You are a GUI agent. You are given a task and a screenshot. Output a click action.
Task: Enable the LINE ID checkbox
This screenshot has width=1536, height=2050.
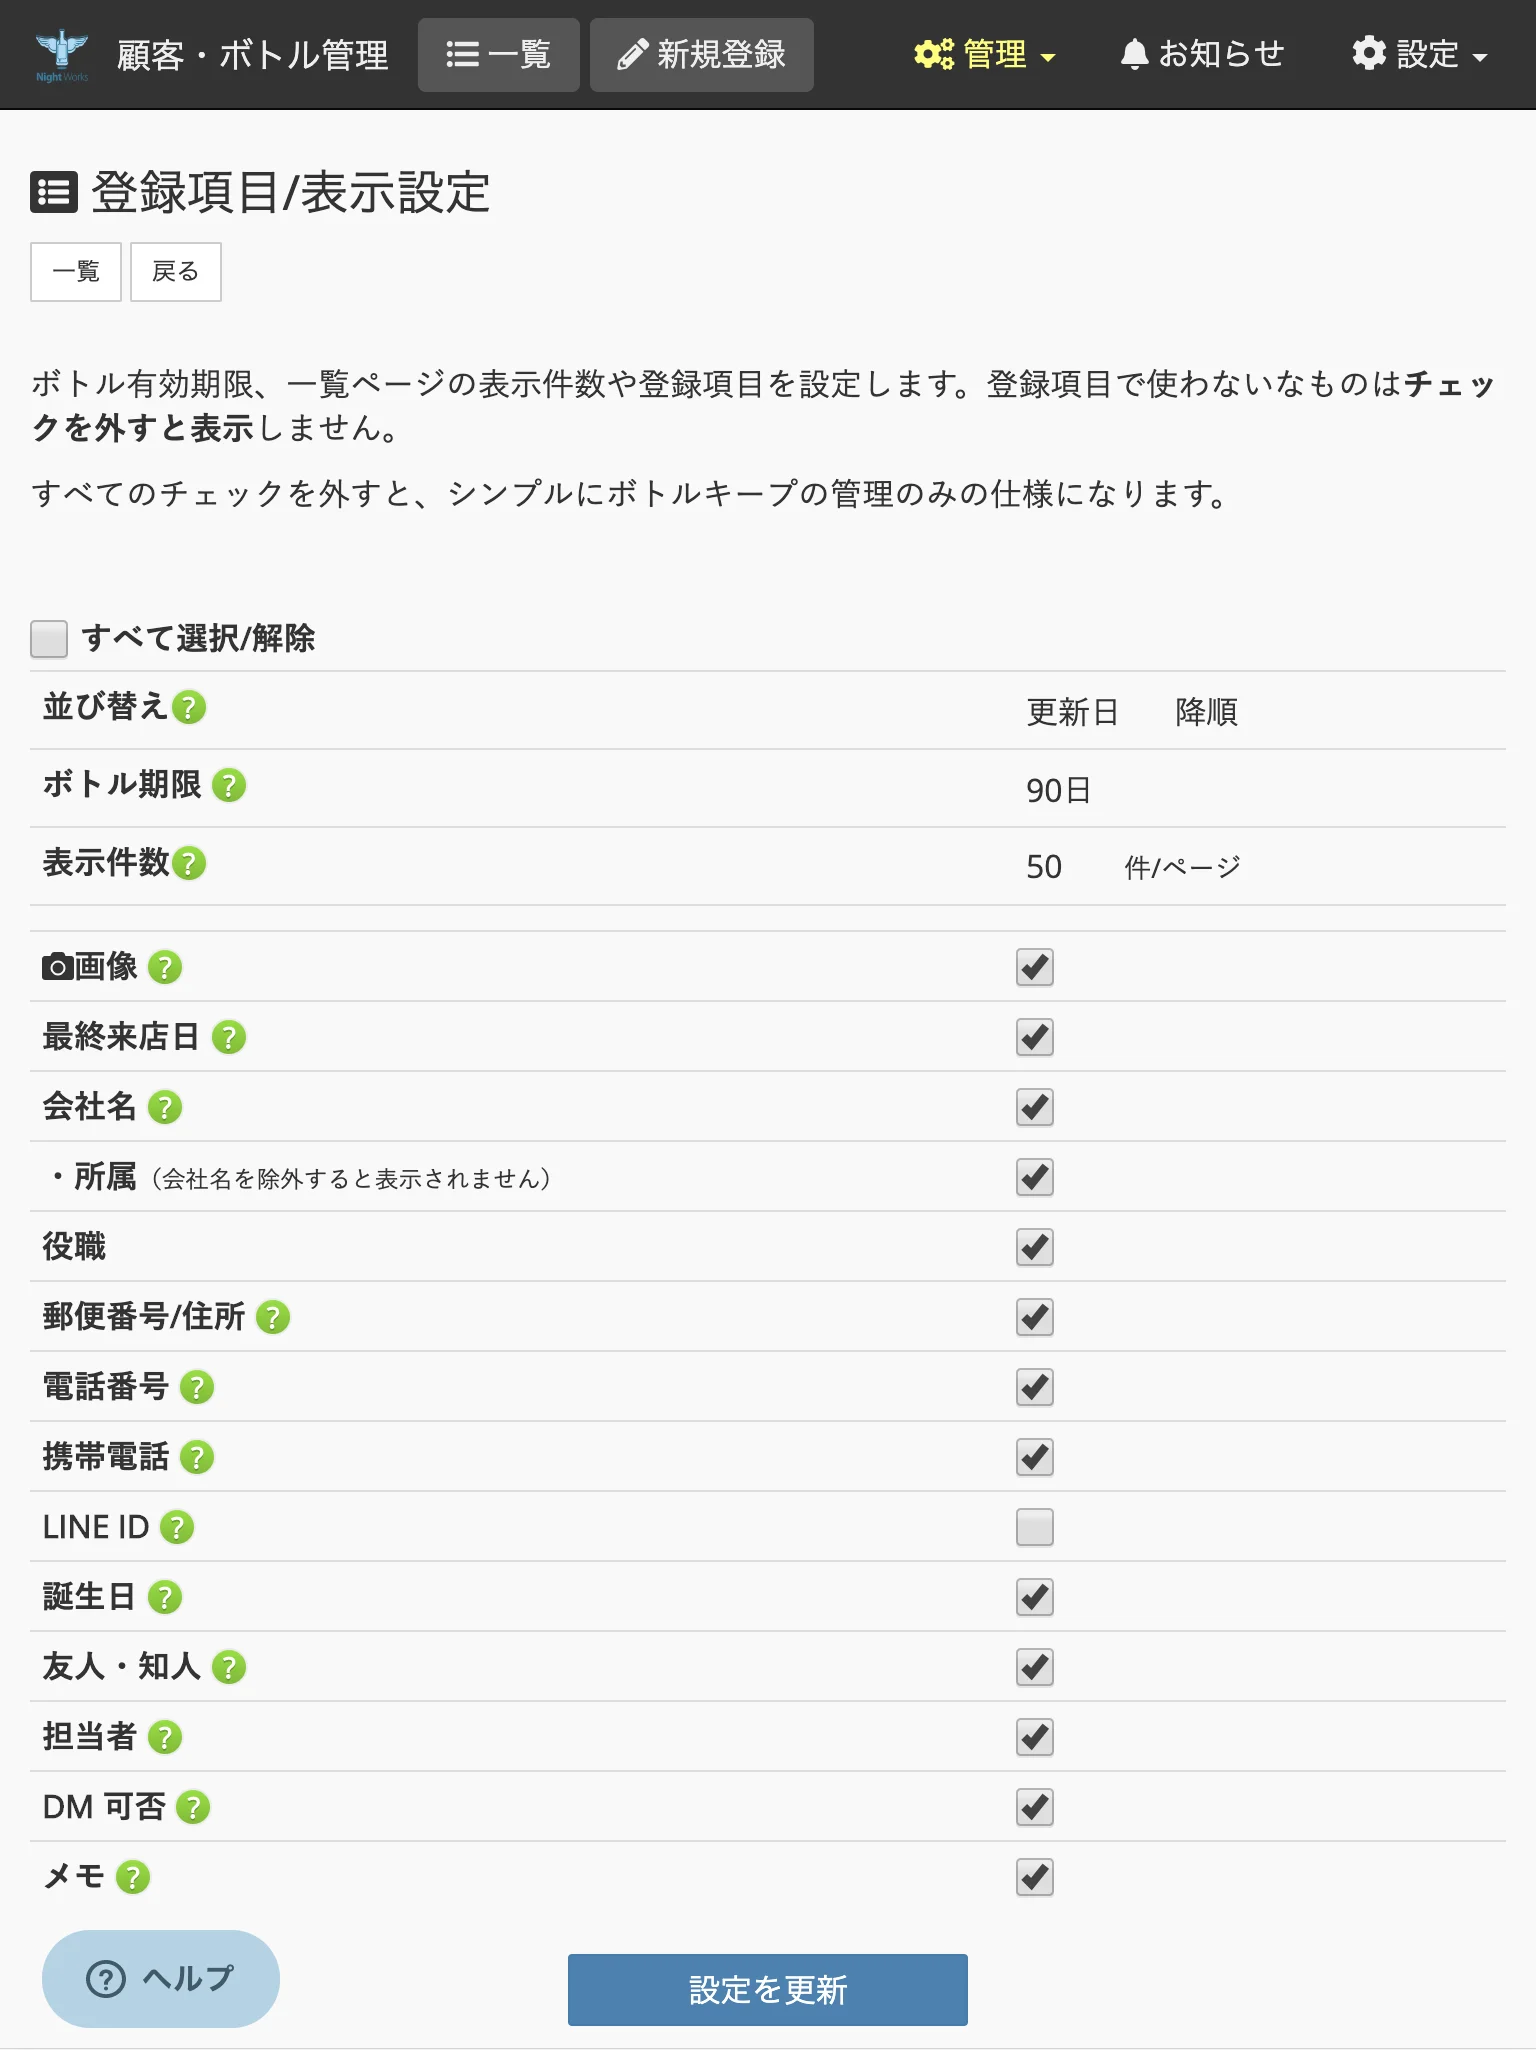(1035, 1527)
